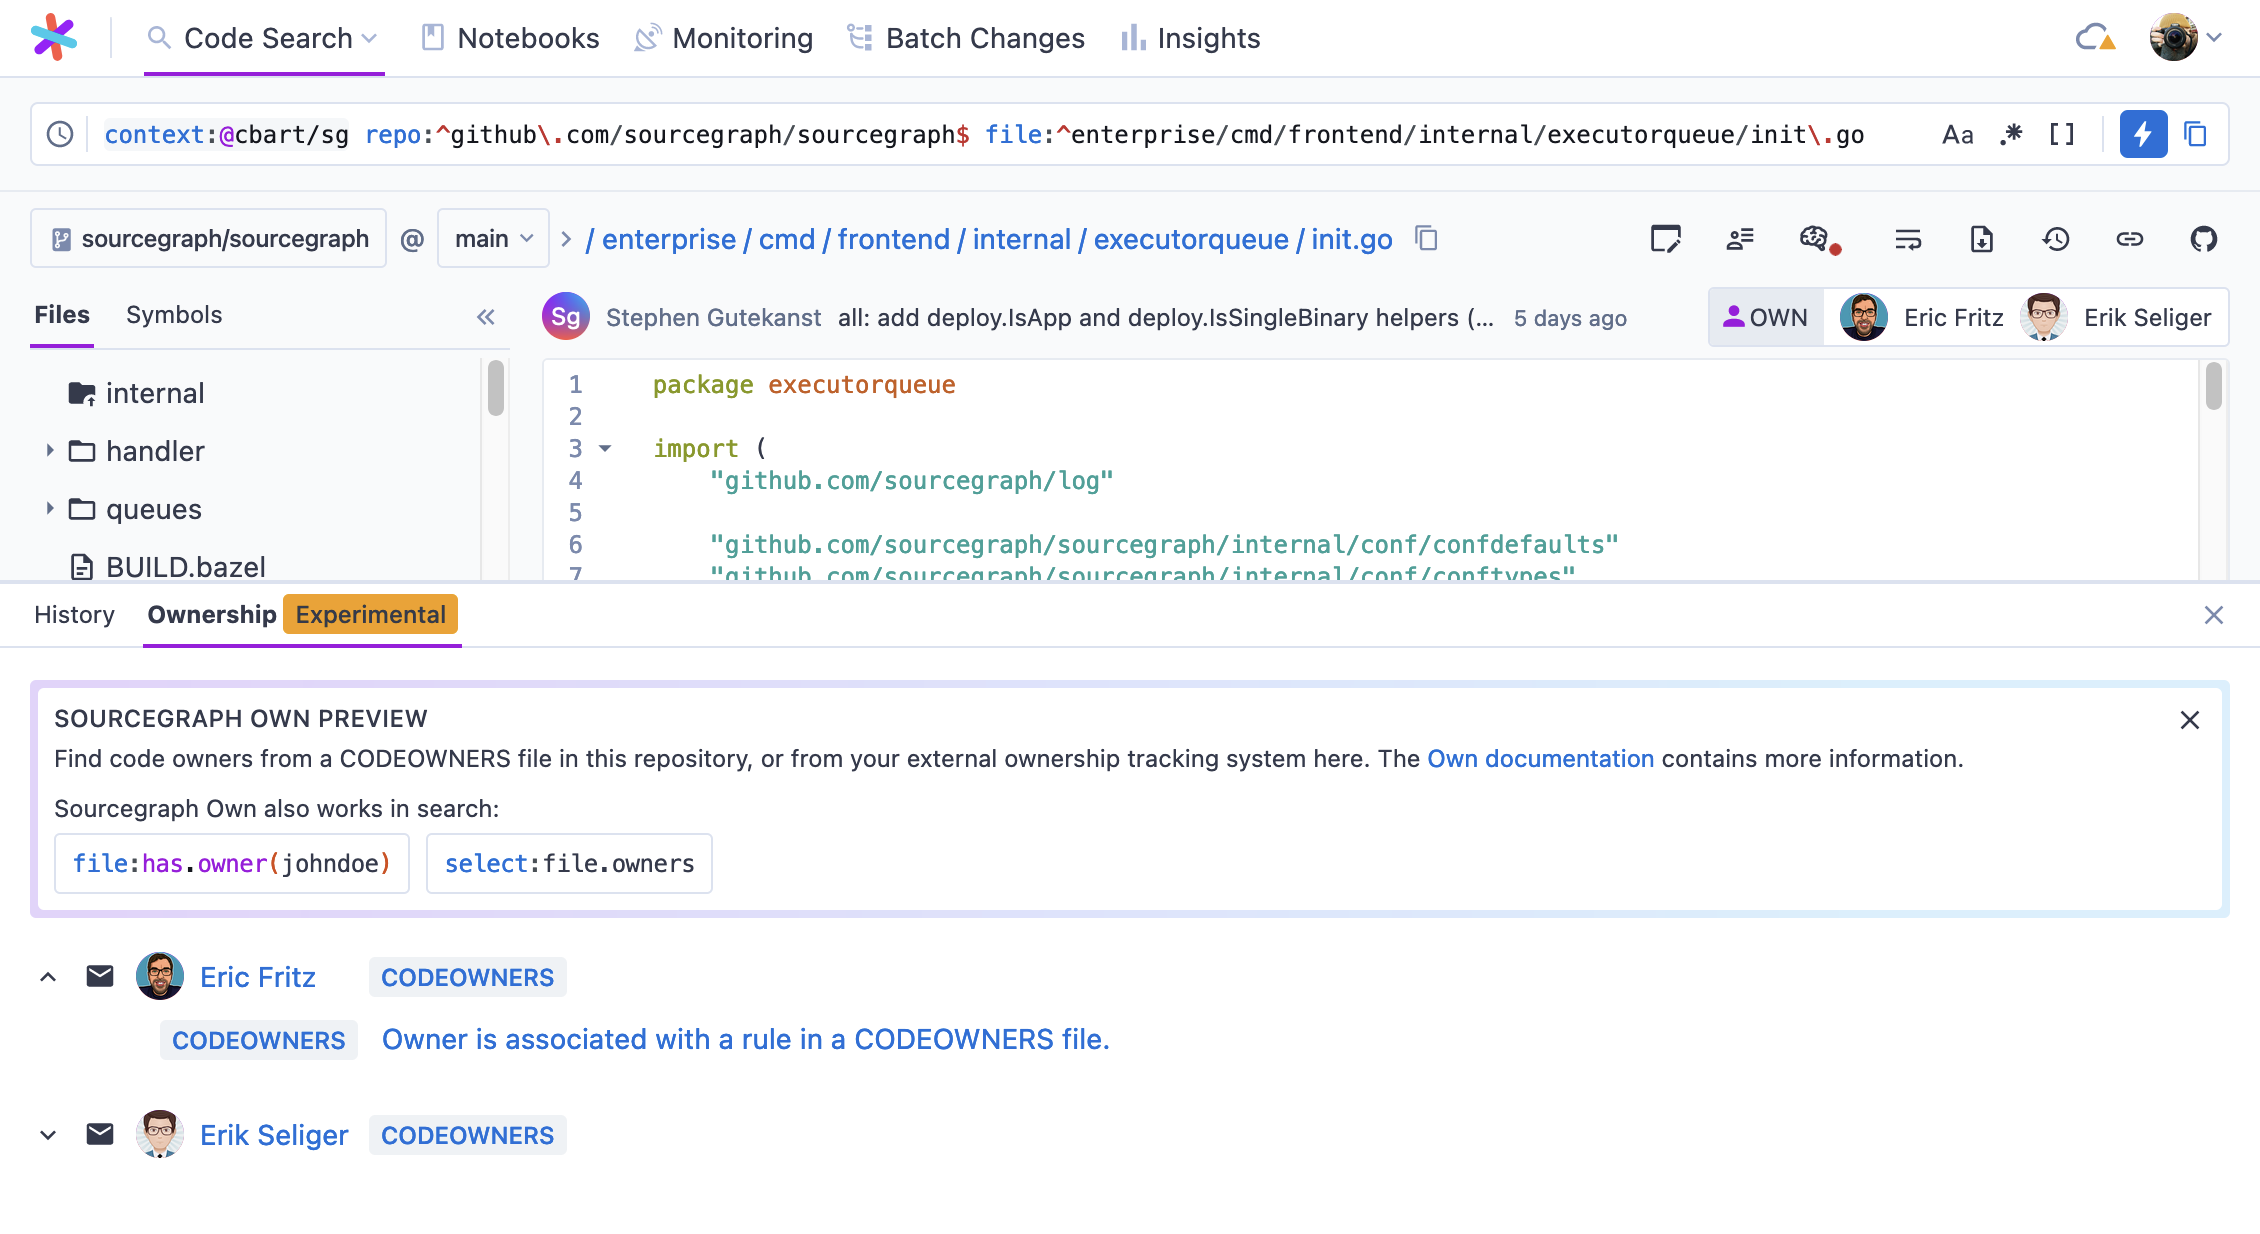Switch to History tab in bottom panel

tap(74, 614)
